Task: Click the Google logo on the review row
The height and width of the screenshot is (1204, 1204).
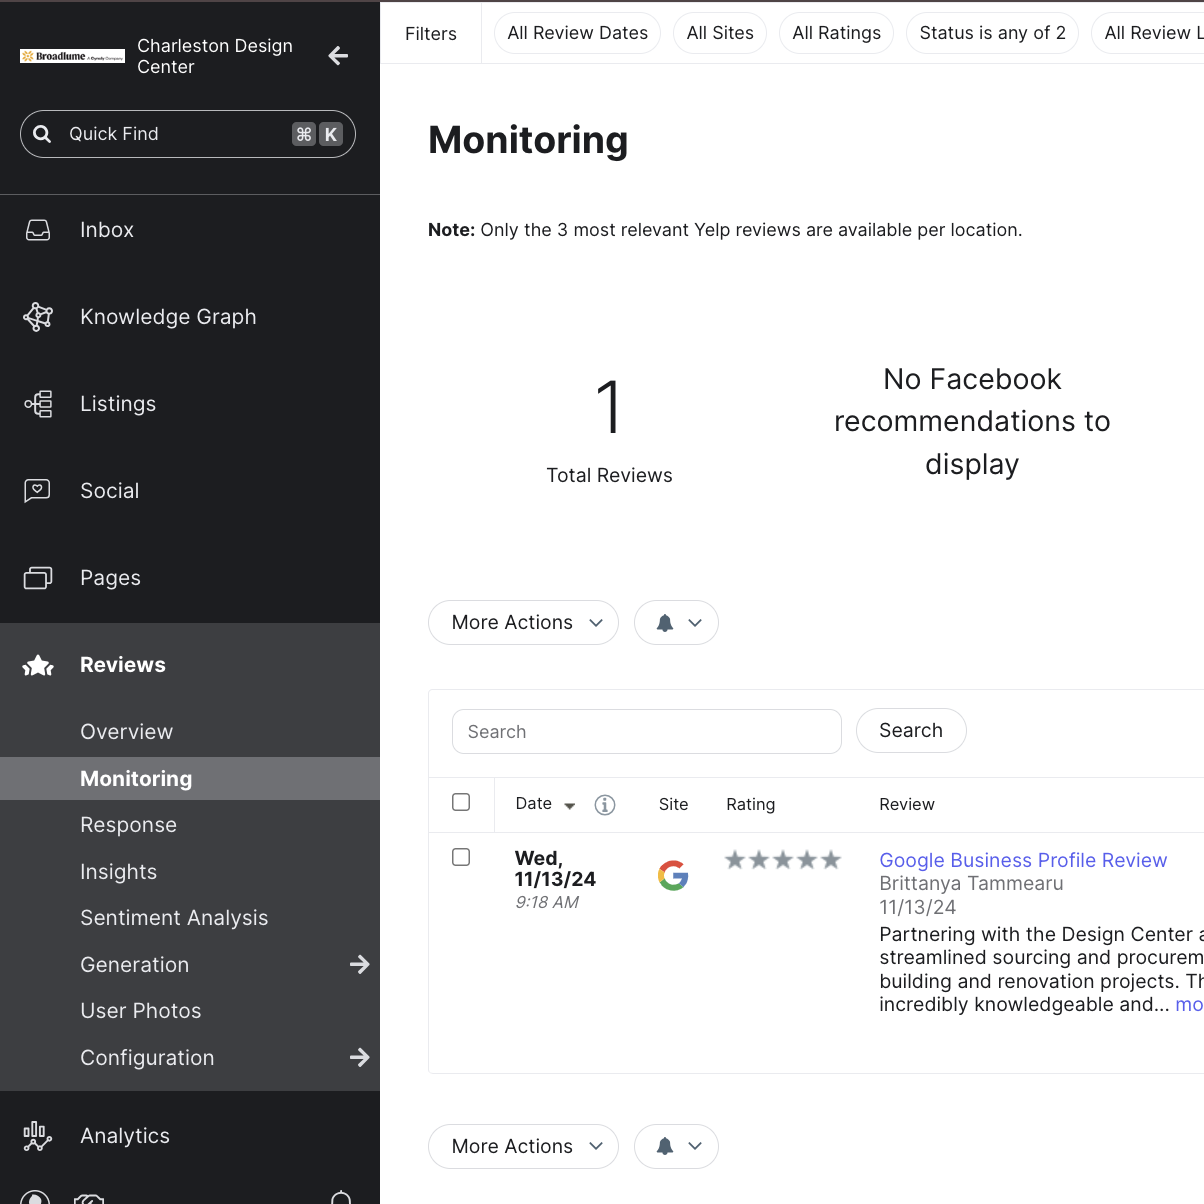Action: 673,875
